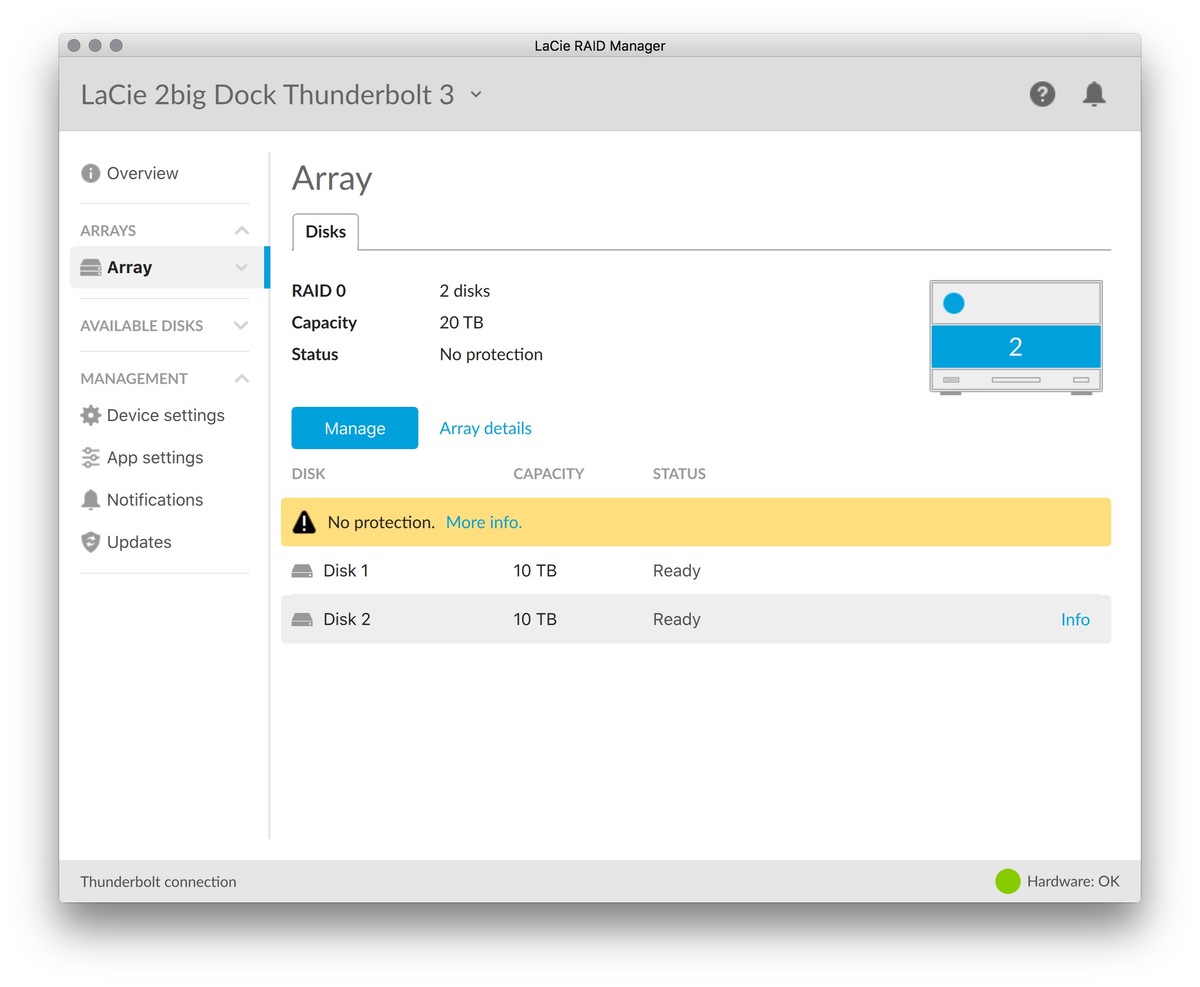
Task: Open the help question mark icon
Action: (1042, 94)
